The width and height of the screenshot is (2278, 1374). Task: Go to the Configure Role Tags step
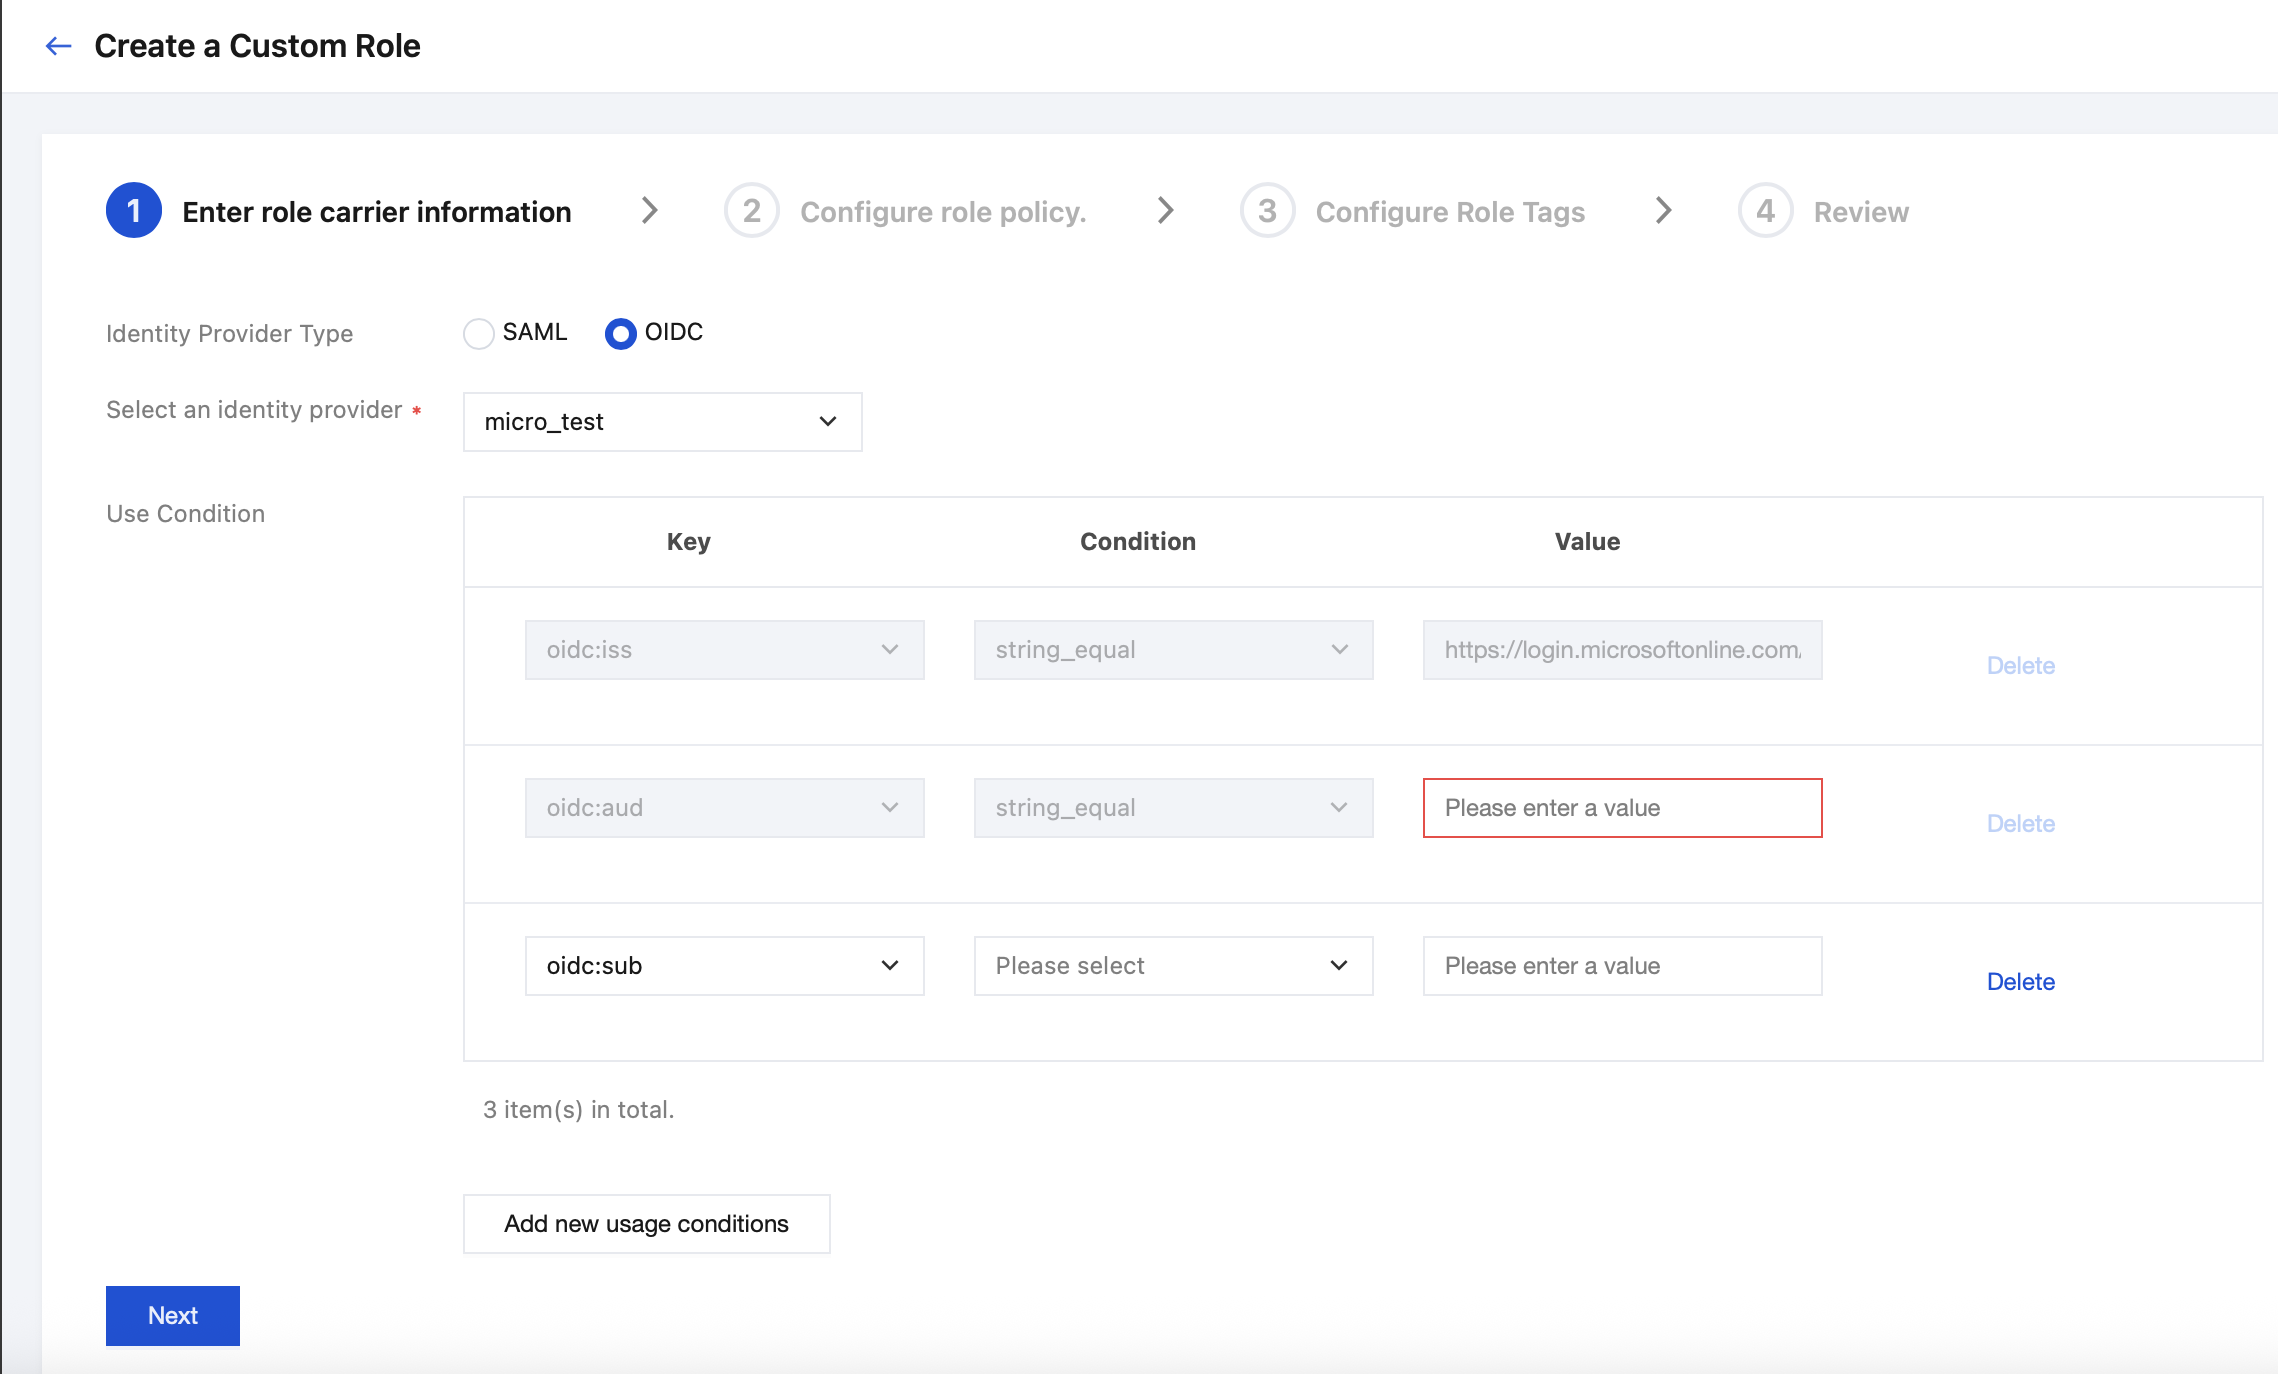point(1449,212)
